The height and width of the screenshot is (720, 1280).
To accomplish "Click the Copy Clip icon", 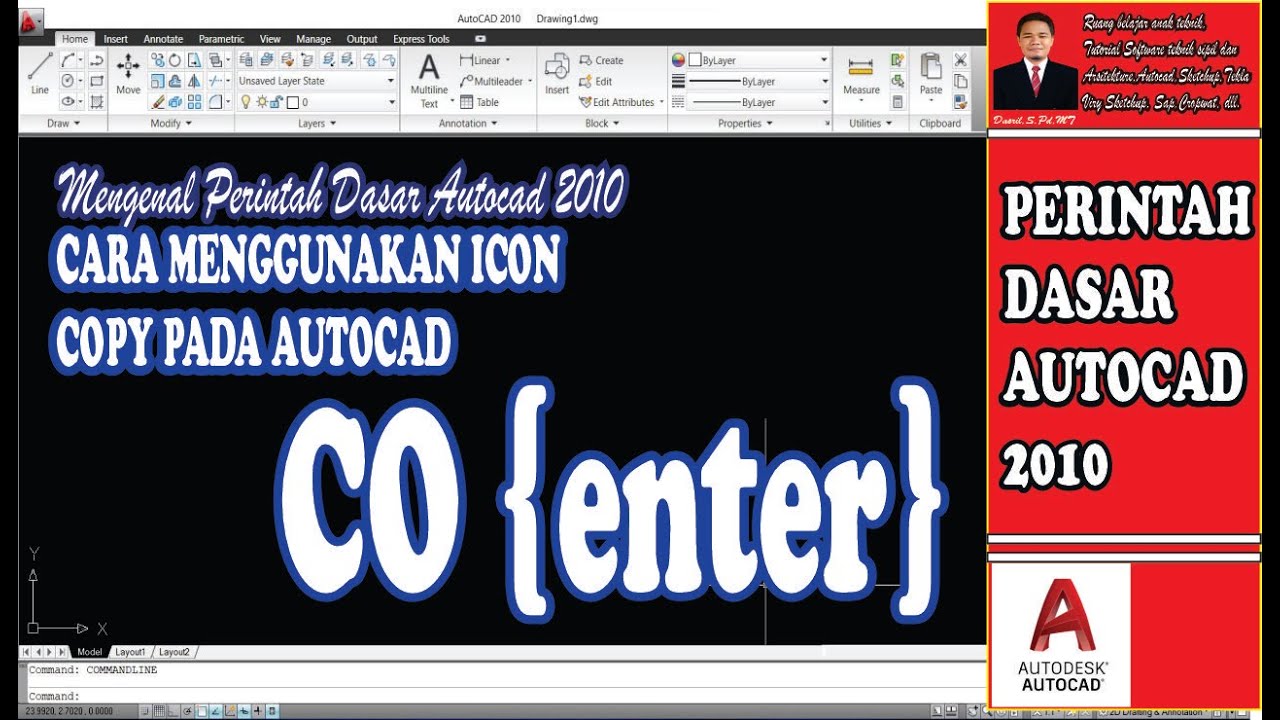I will click(960, 81).
